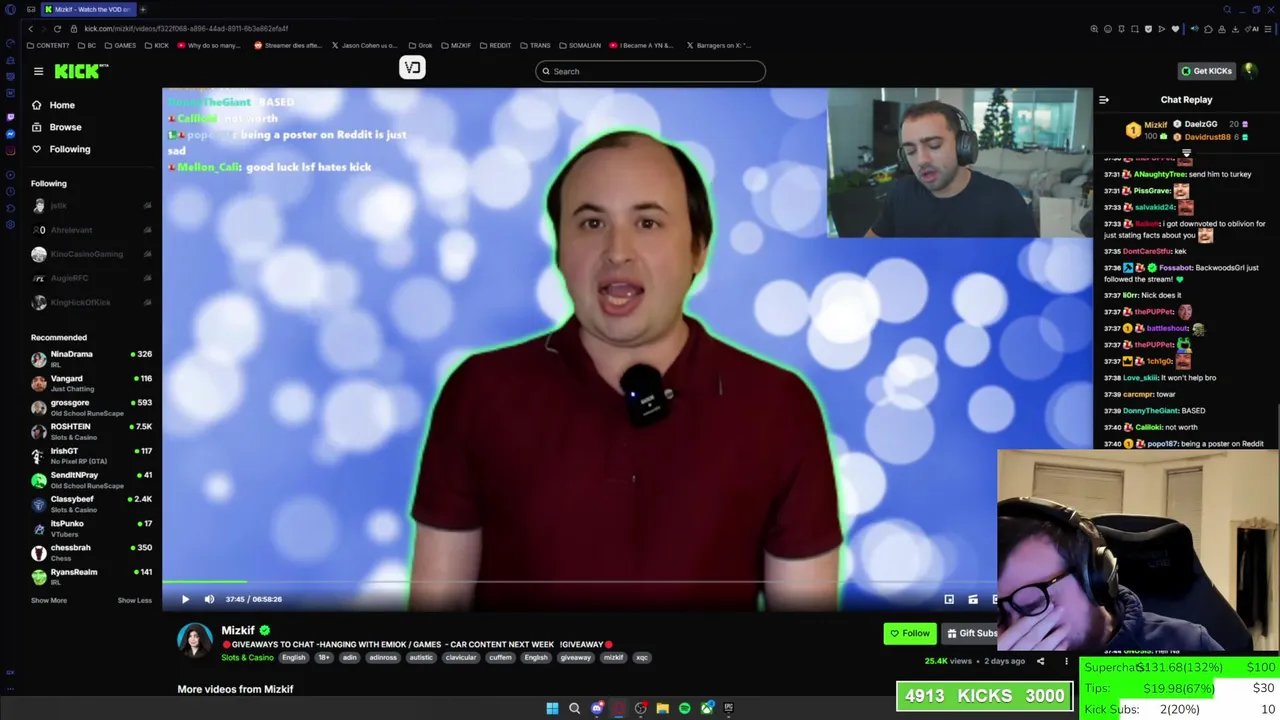Select the giveaway tag
1280x720 pixels.
click(576, 657)
